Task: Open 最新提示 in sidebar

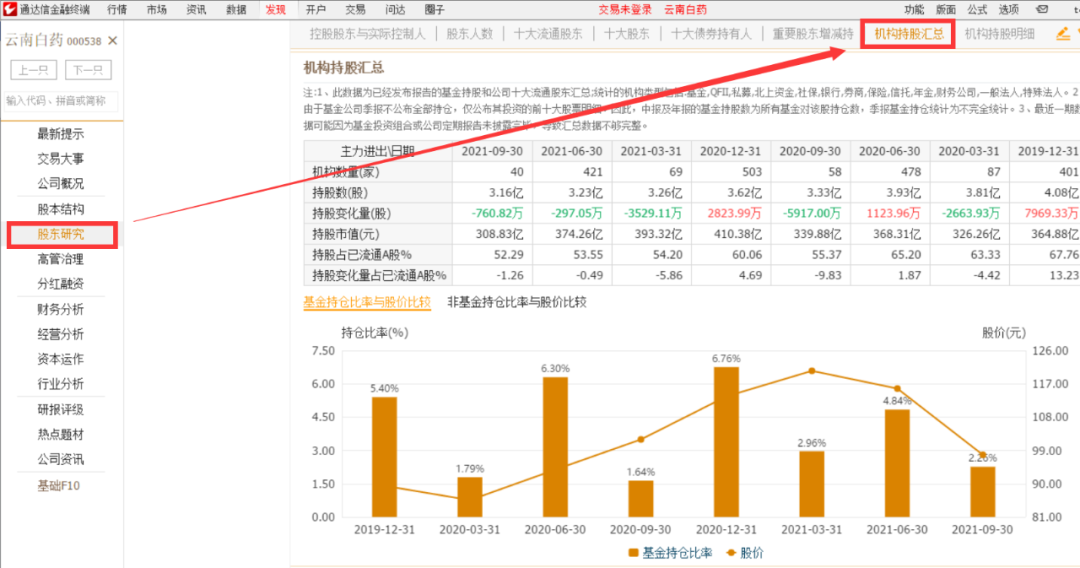Action: [x=61, y=134]
